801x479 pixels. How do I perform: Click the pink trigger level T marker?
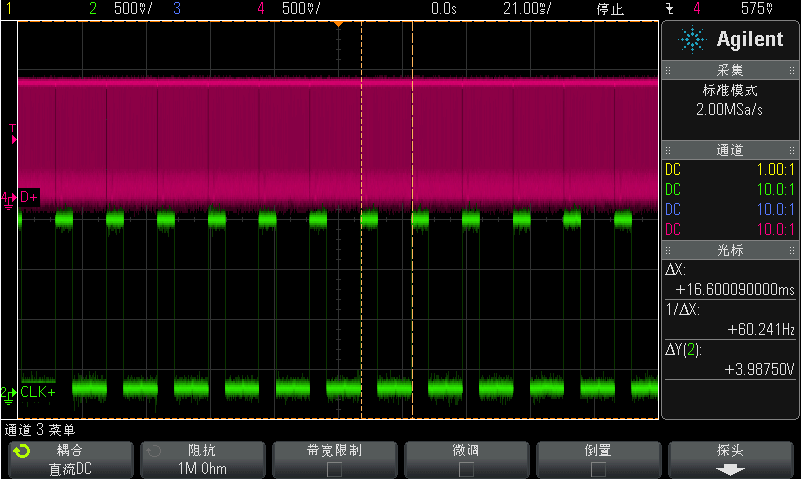pos(12,130)
